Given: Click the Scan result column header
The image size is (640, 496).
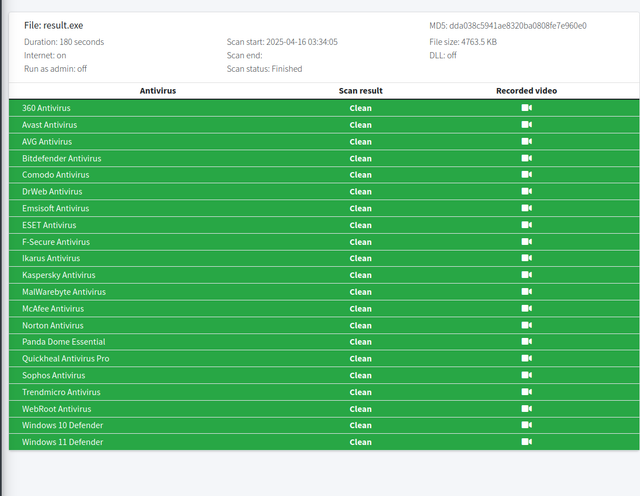Looking at the screenshot, I should (360, 91).
